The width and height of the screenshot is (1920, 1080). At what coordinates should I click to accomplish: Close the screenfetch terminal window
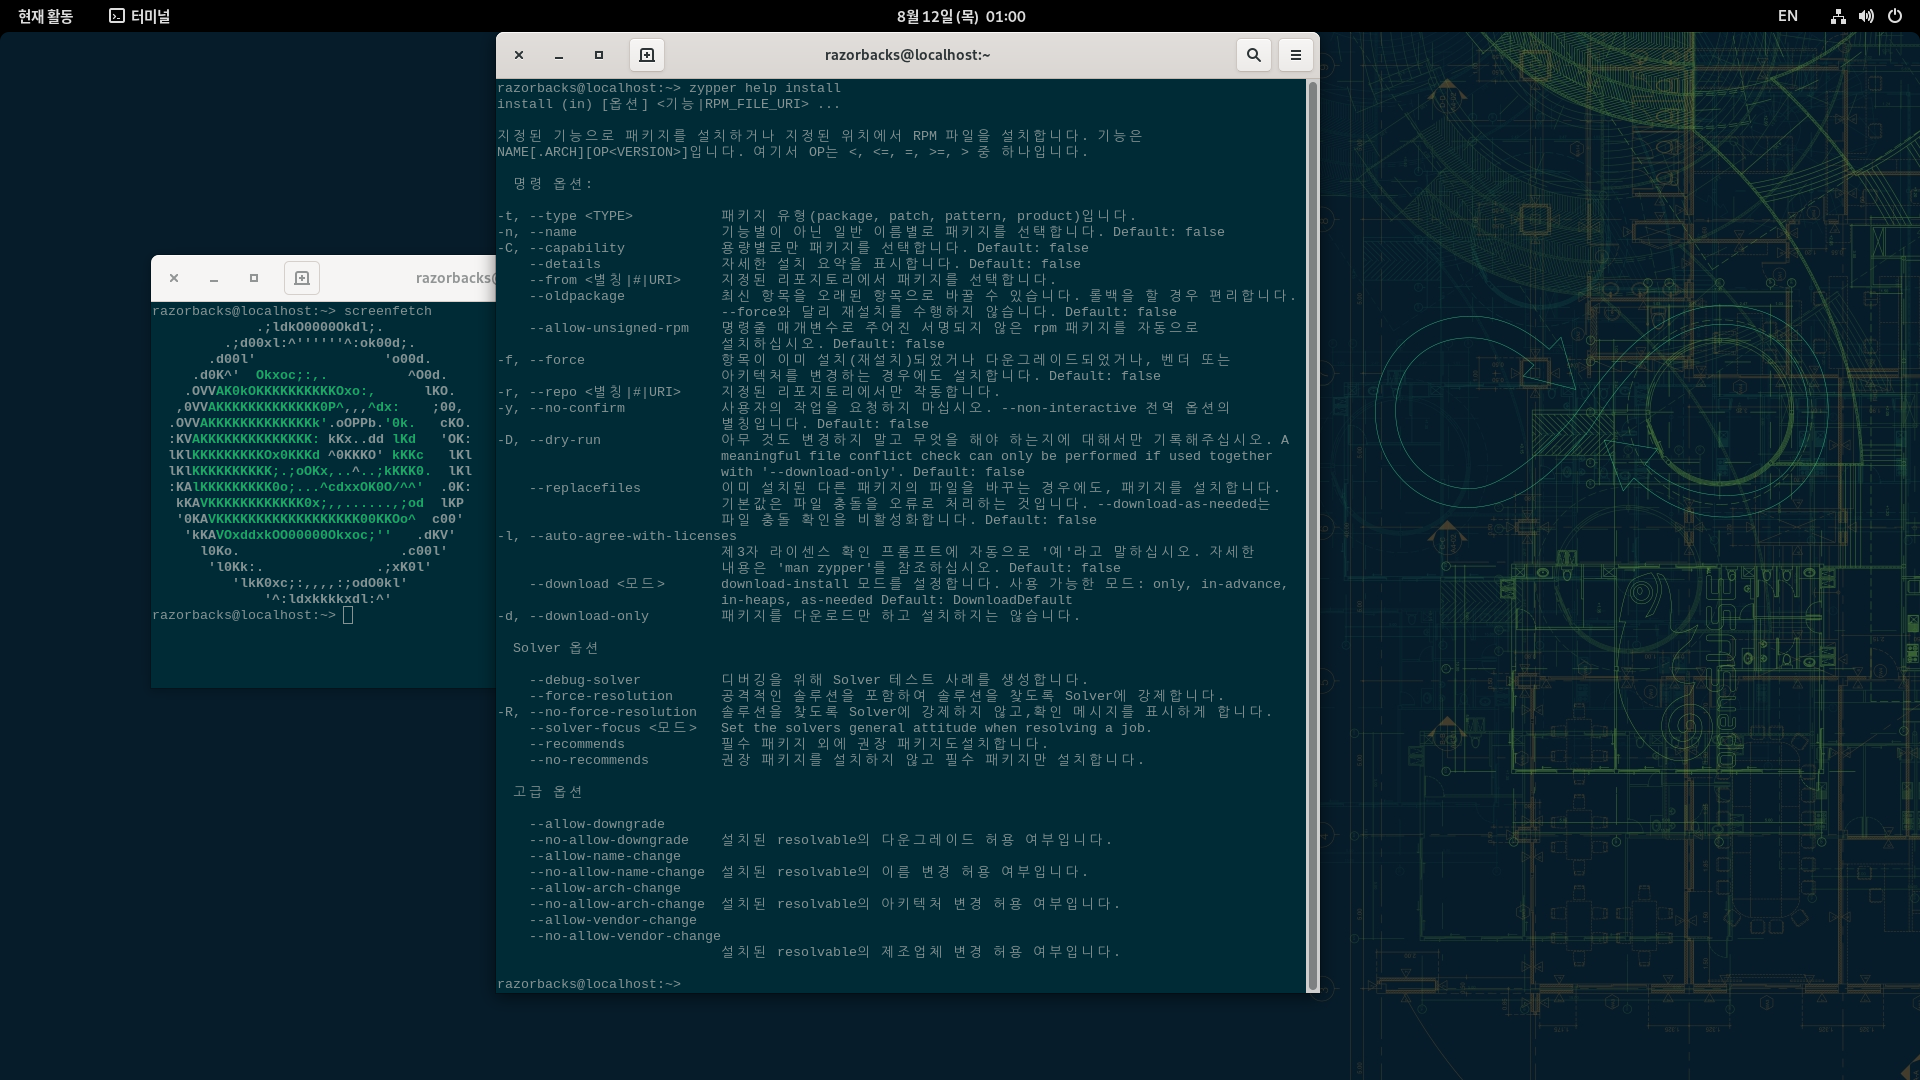174,278
